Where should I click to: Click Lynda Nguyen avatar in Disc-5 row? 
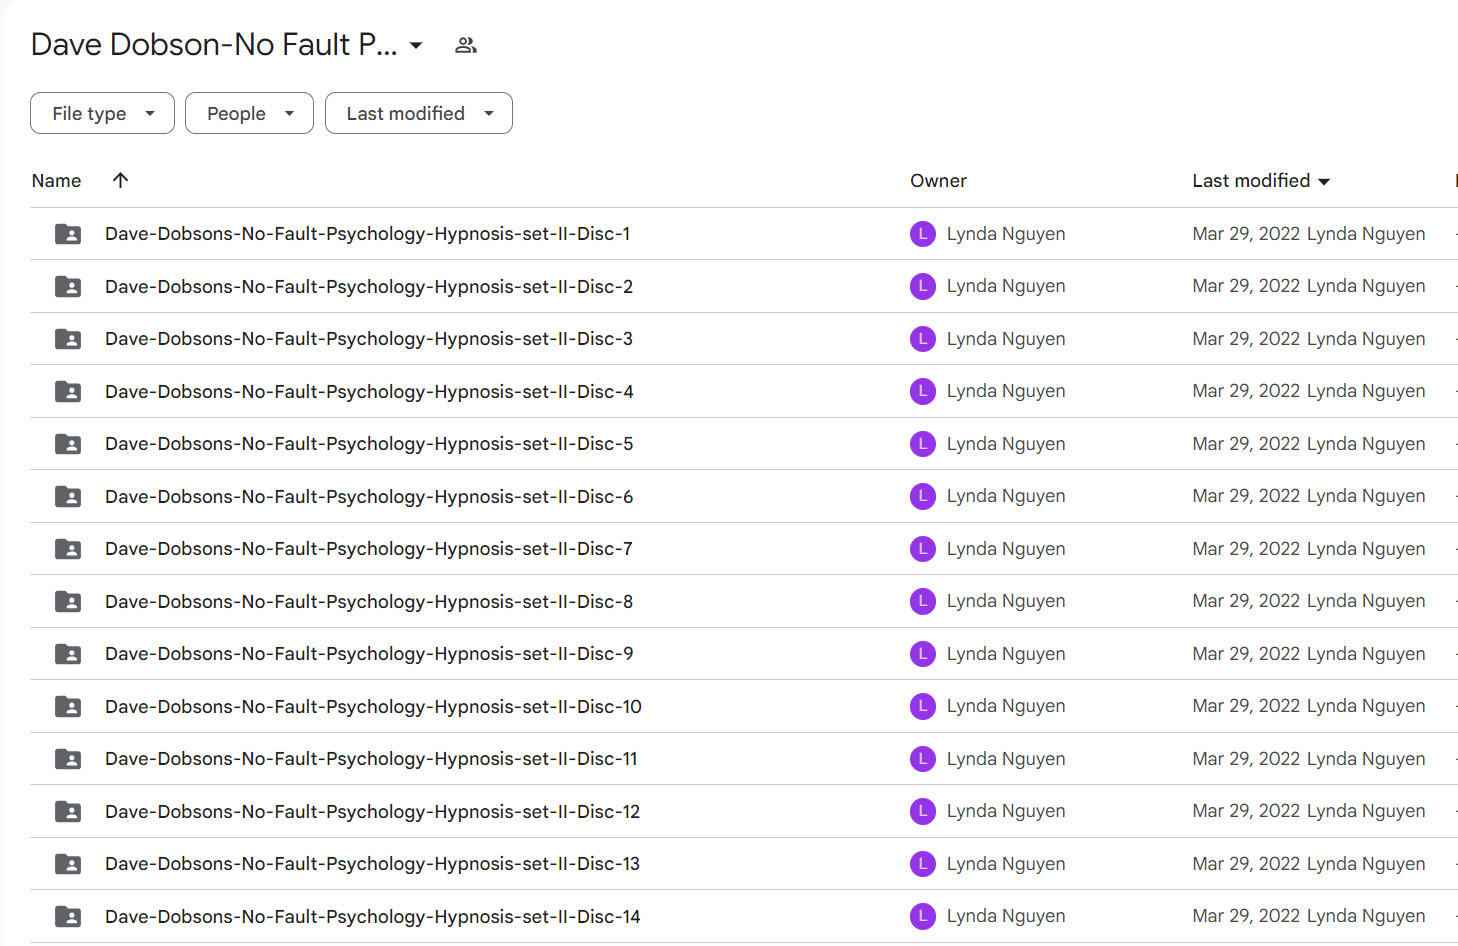922,444
